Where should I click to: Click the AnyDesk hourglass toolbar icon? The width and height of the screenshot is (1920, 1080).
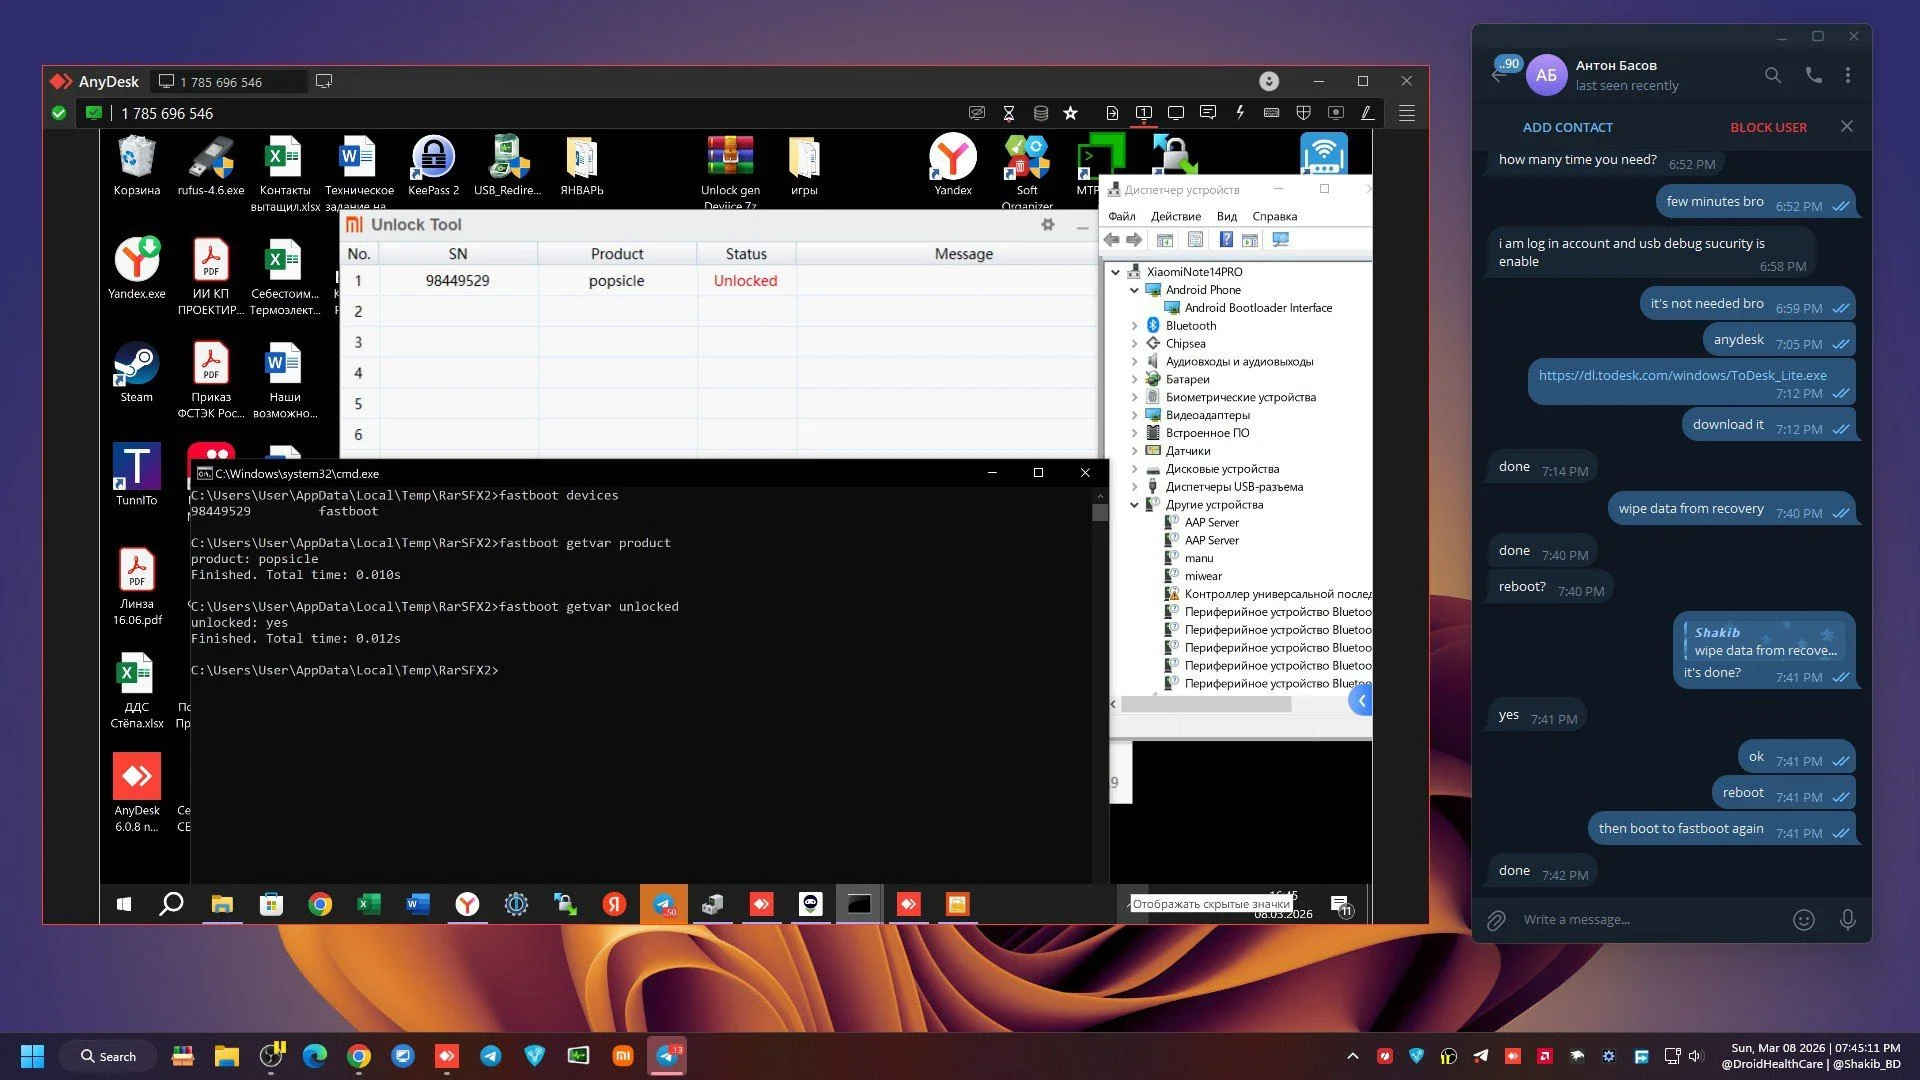click(1009, 113)
